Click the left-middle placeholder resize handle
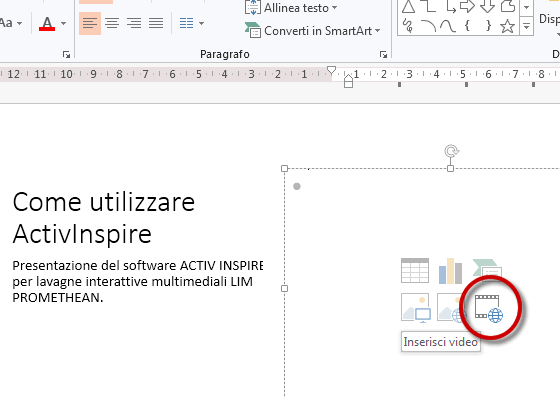Screen dimensions: 560x400 point(285,288)
